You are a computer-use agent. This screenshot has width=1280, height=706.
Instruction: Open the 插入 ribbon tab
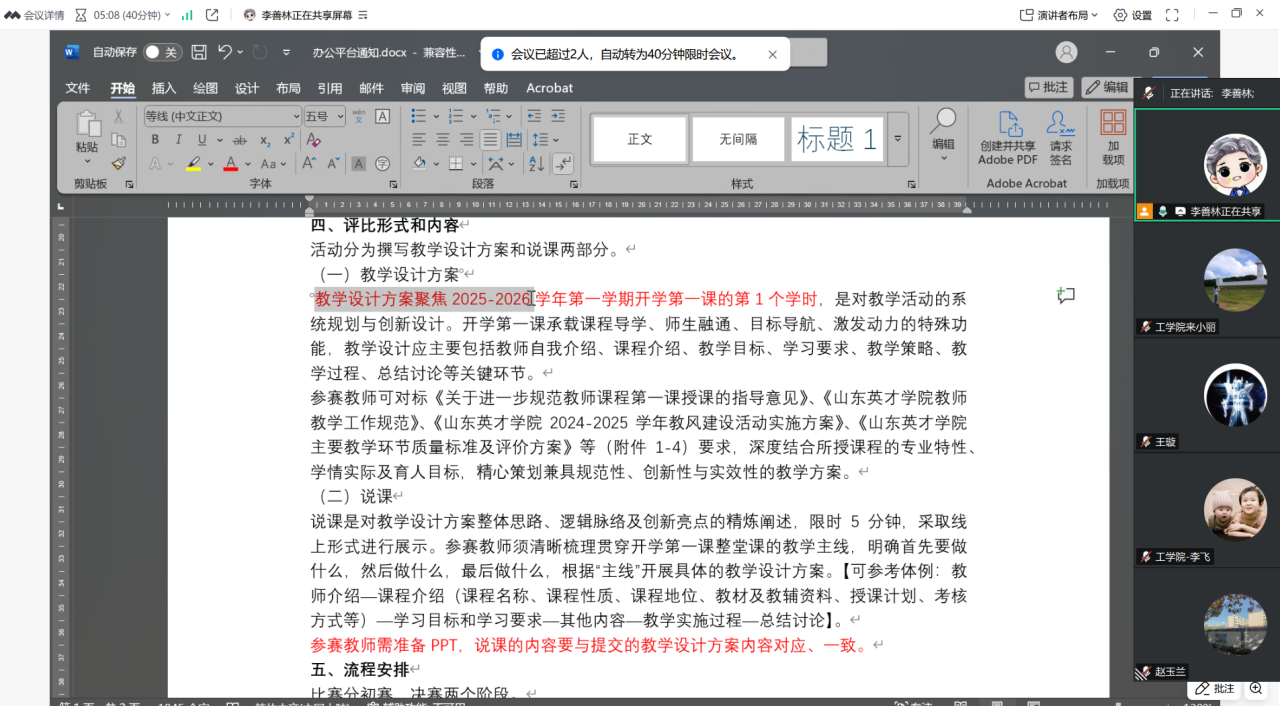coord(164,88)
